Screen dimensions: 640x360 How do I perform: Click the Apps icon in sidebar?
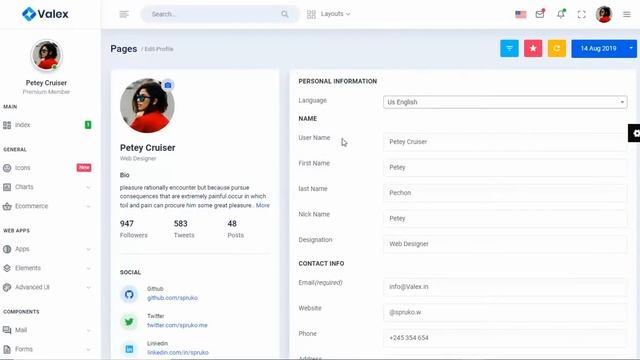click(7, 249)
